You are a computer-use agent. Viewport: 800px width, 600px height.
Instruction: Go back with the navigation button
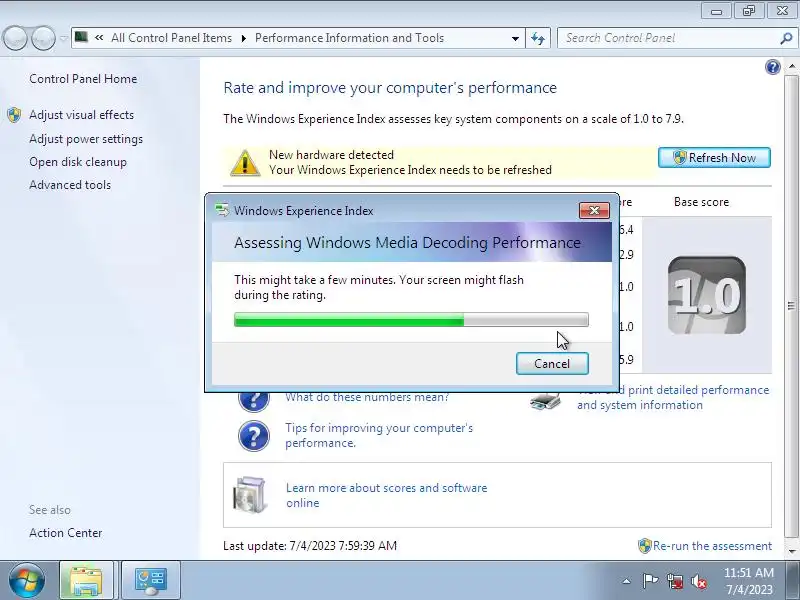tap(15, 38)
